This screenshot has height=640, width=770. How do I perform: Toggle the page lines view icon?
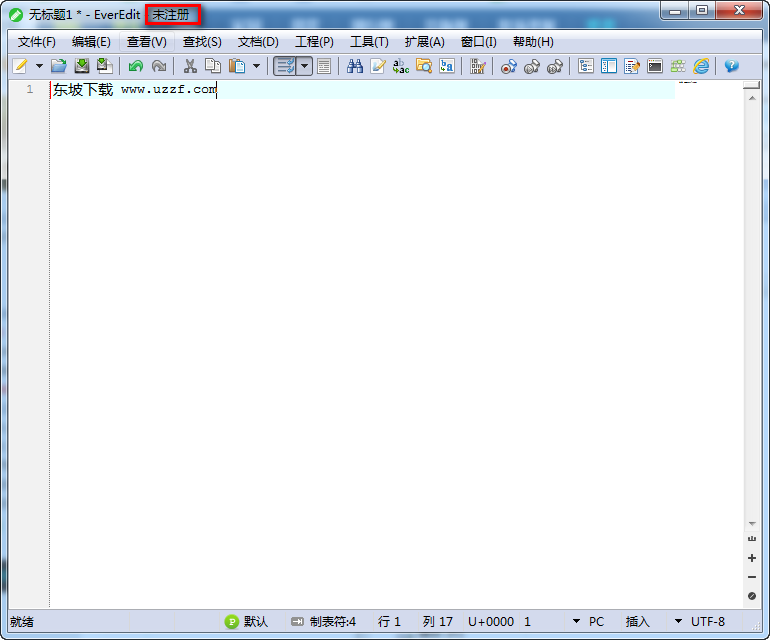click(324, 66)
